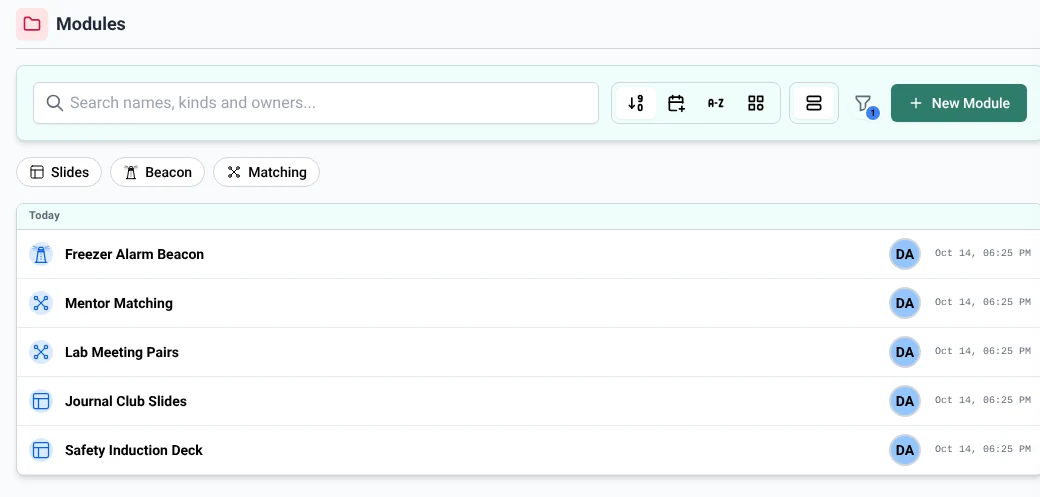Screen dimensions: 1040x497
Task: Click the search magnifier icon
Action: click(55, 103)
